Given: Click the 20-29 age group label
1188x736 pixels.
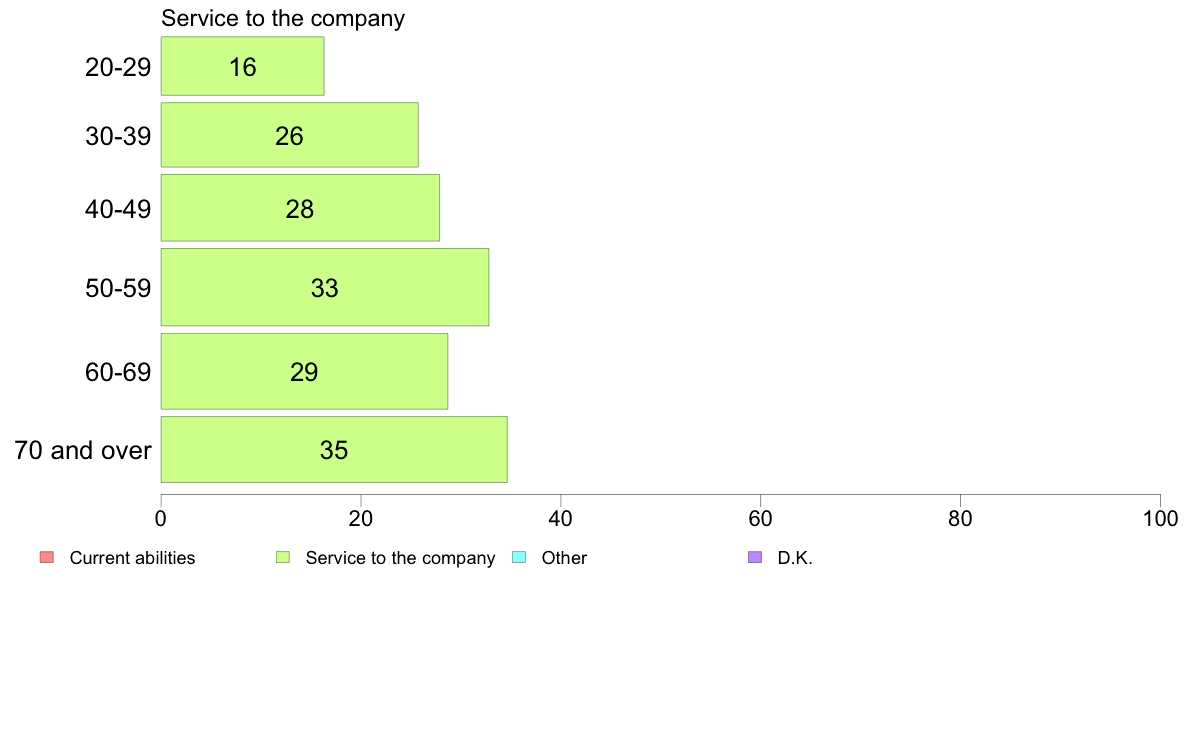Looking at the screenshot, I should click(118, 67).
